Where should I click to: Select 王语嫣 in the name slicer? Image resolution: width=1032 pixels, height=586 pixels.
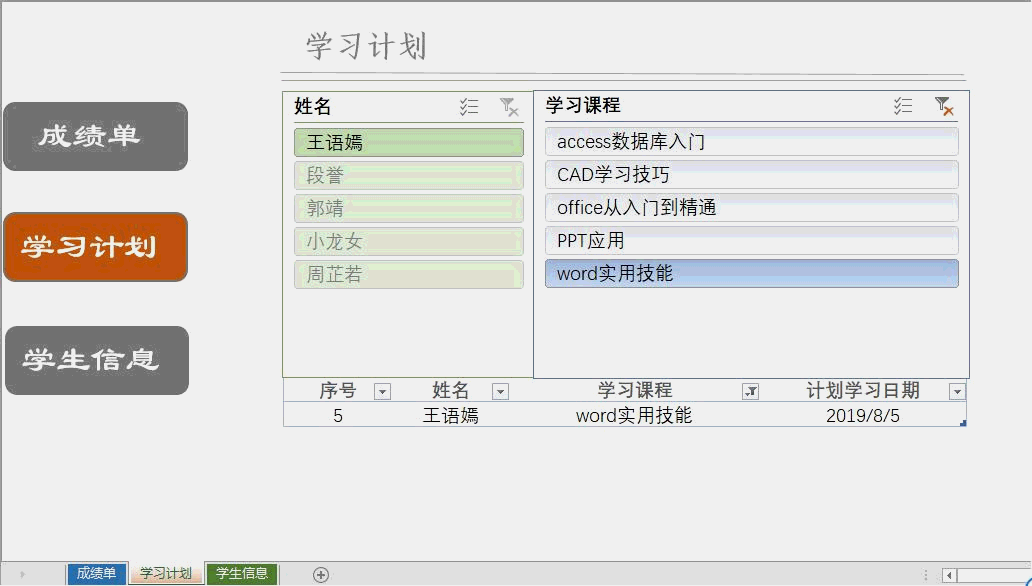pyautogui.click(x=409, y=142)
